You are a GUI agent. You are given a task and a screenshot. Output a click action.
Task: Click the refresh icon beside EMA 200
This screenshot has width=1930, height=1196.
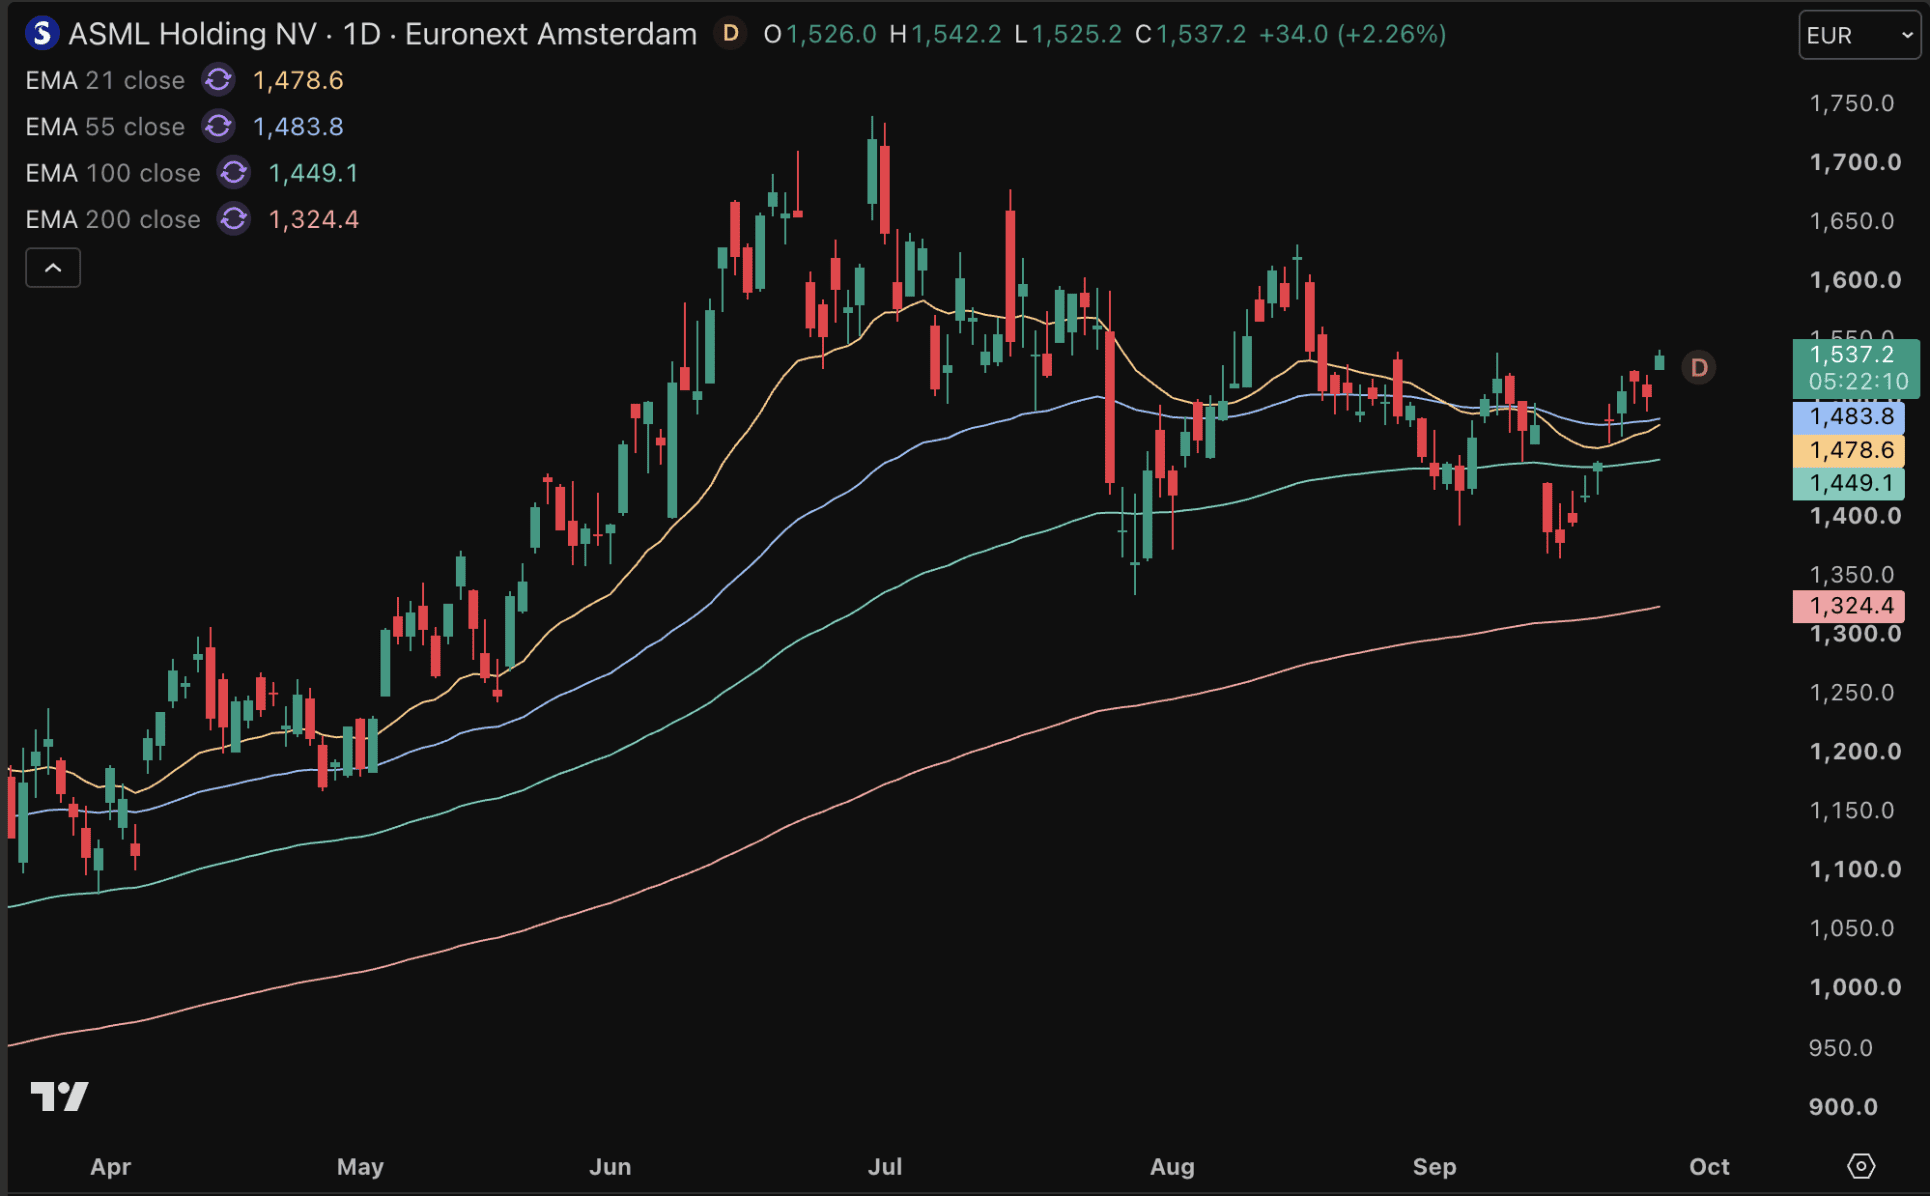[x=234, y=219]
